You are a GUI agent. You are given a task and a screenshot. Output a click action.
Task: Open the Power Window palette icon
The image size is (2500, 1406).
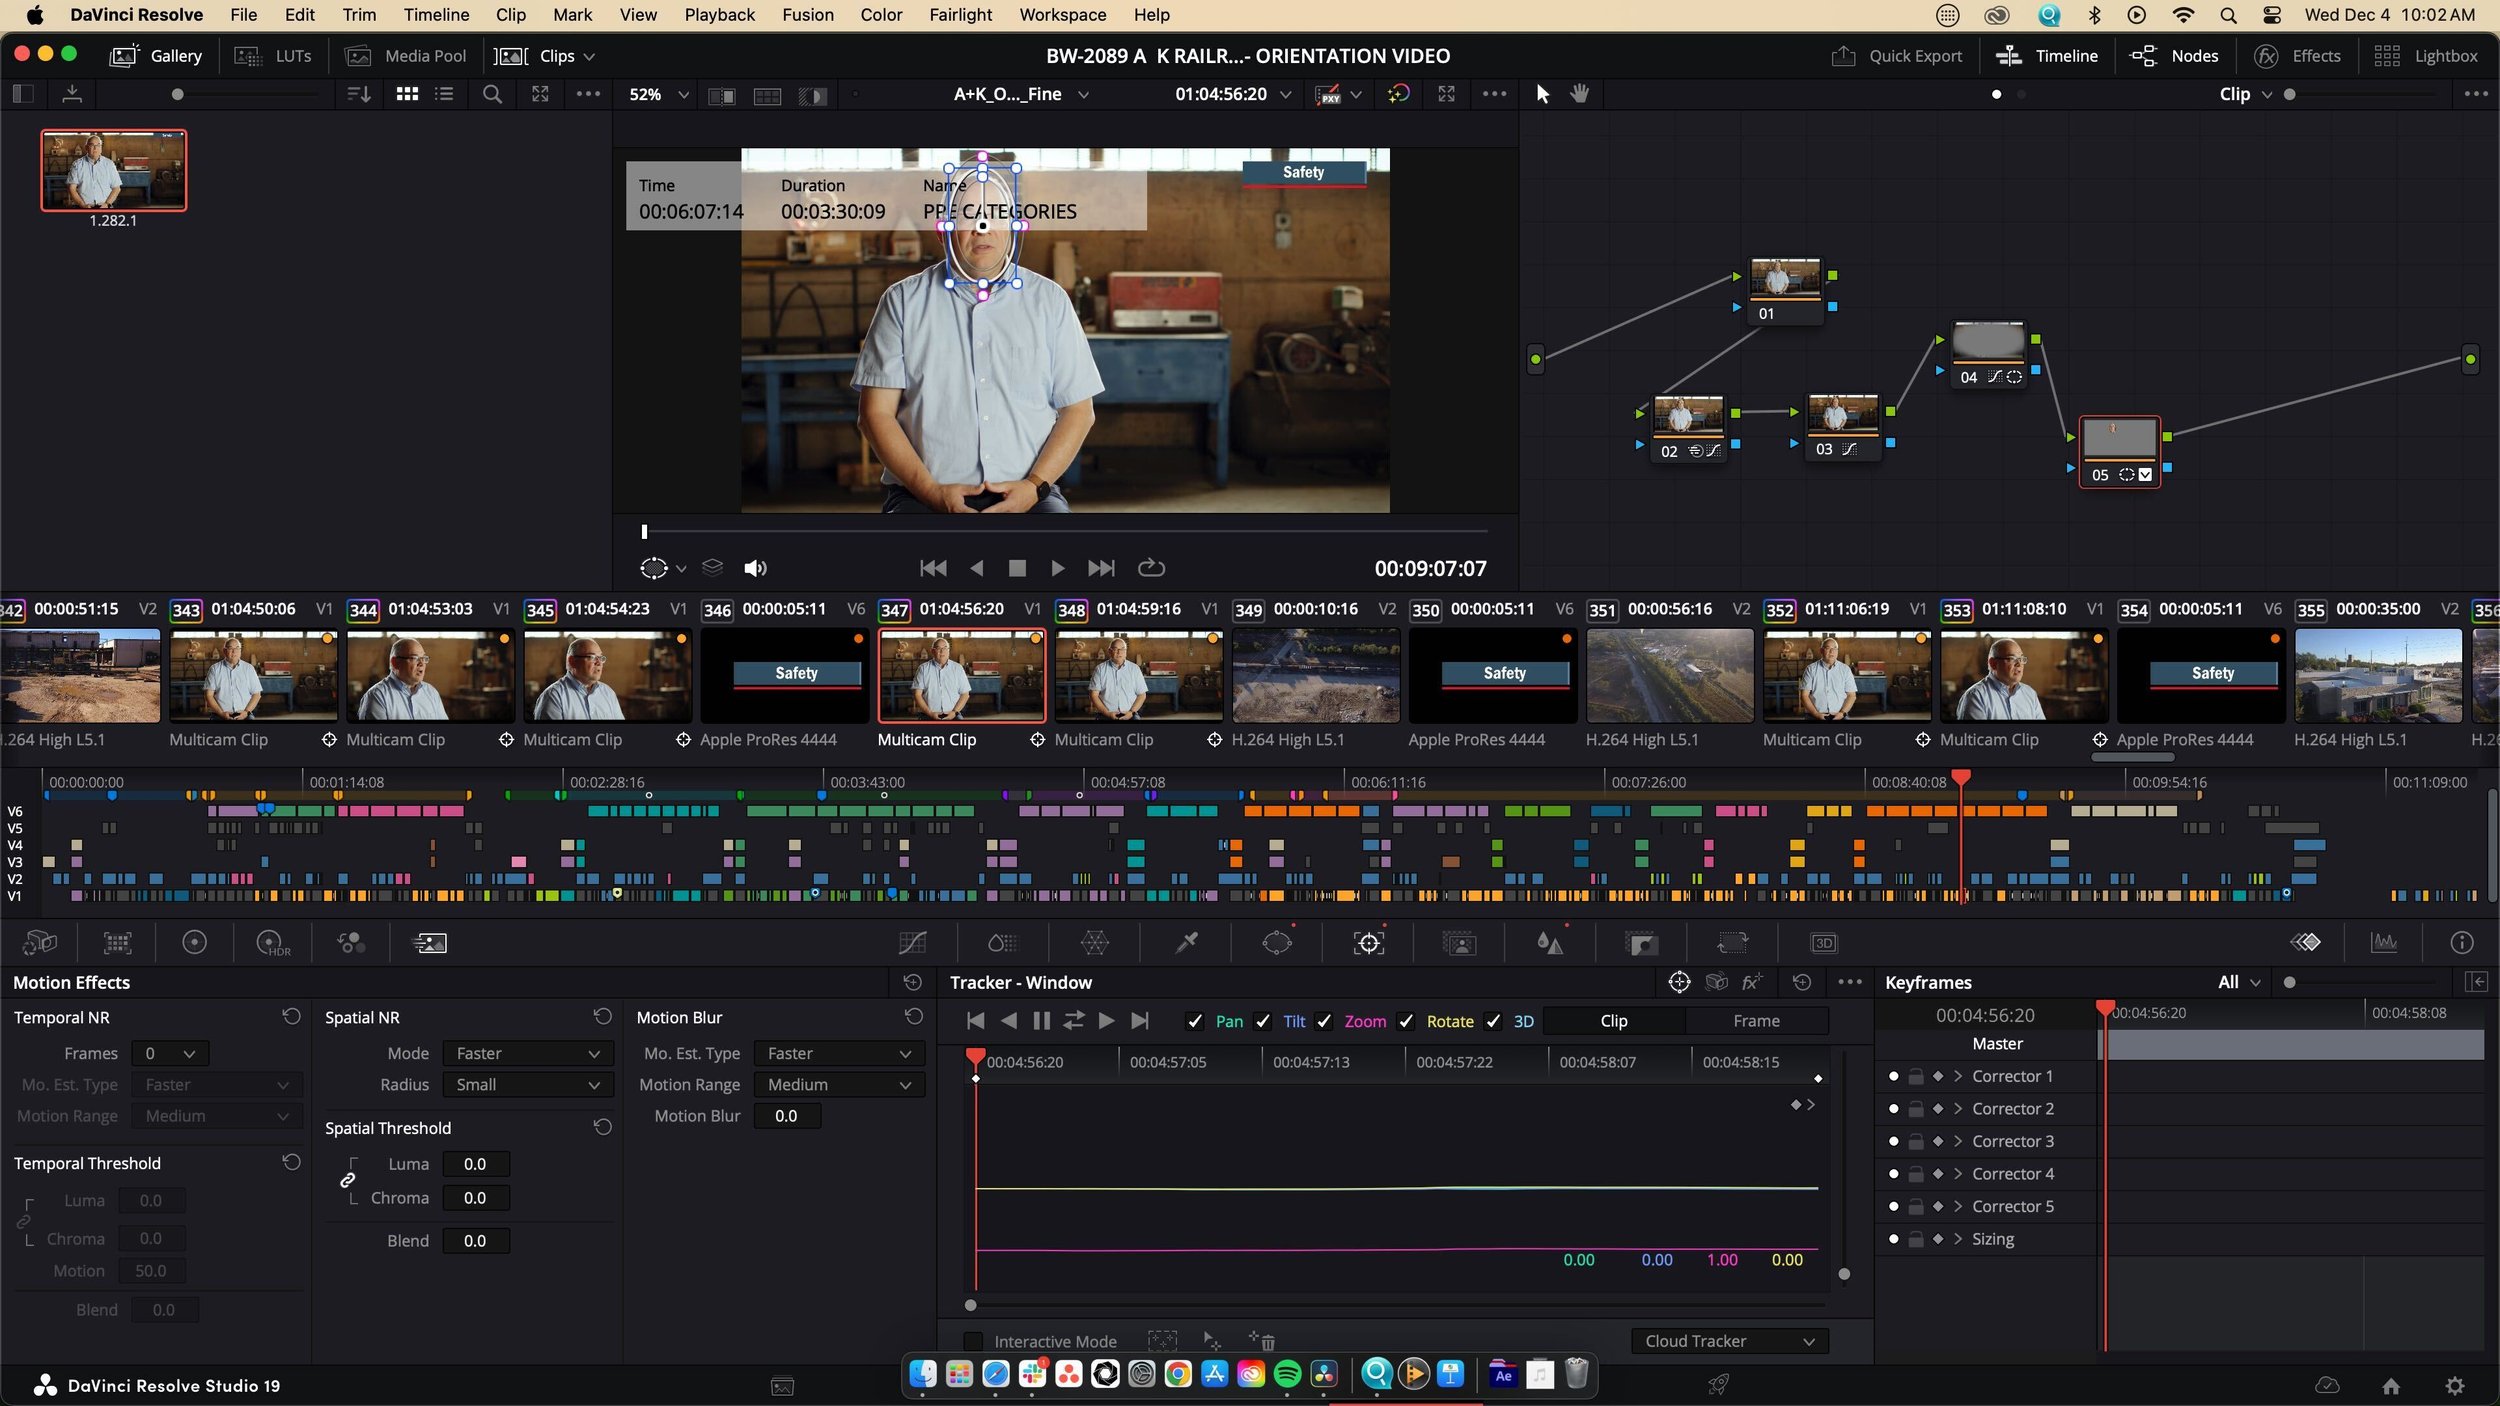(x=1277, y=943)
